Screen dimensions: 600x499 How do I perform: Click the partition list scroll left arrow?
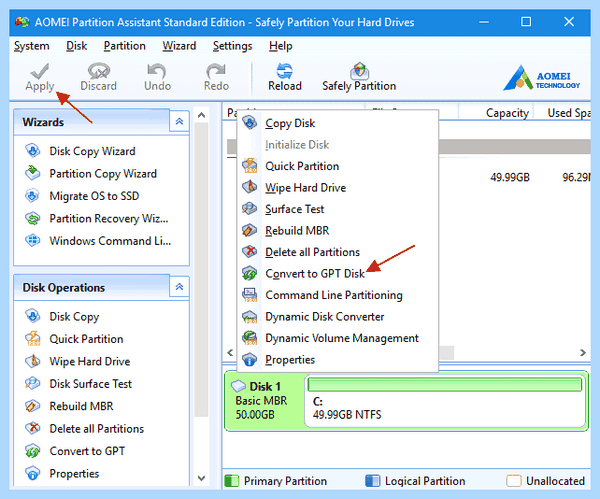pyautogui.click(x=230, y=352)
